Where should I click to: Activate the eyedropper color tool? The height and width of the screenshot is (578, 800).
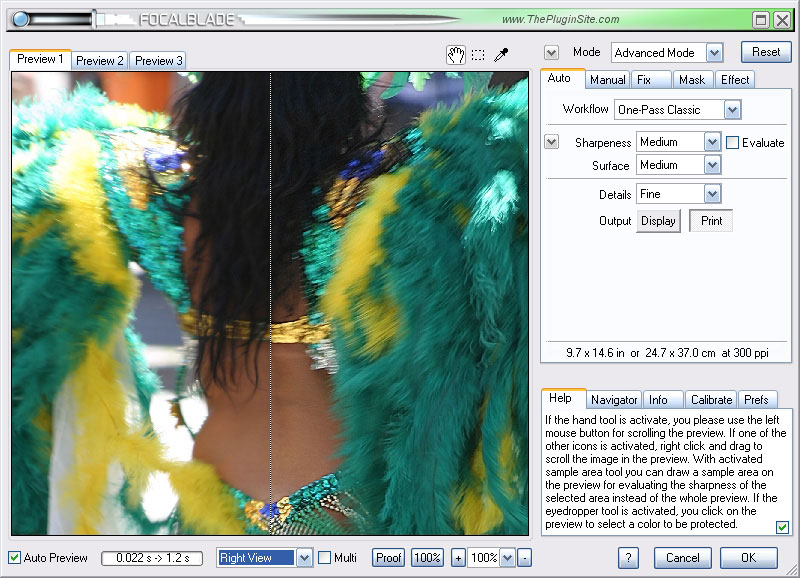(501, 55)
